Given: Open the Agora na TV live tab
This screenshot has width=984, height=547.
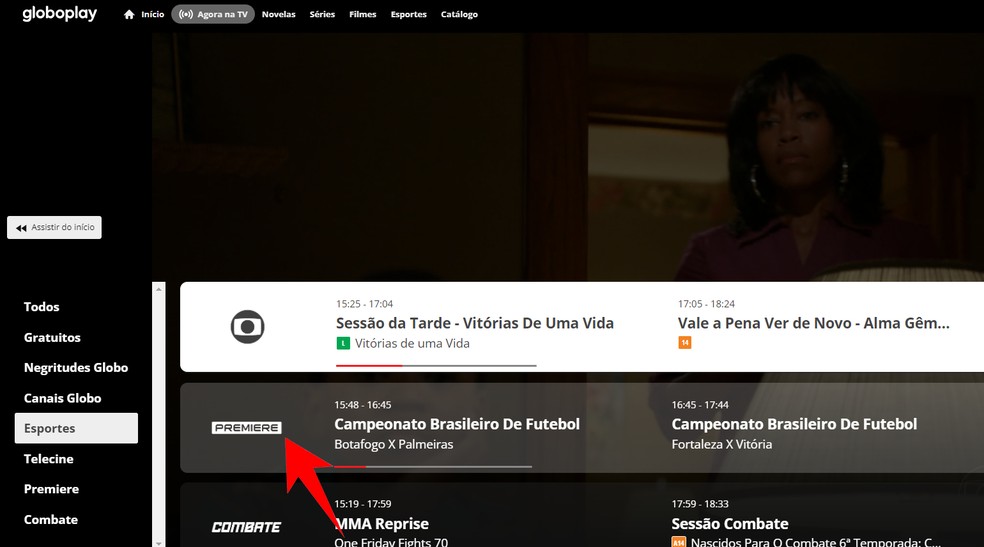Looking at the screenshot, I should click(x=213, y=14).
